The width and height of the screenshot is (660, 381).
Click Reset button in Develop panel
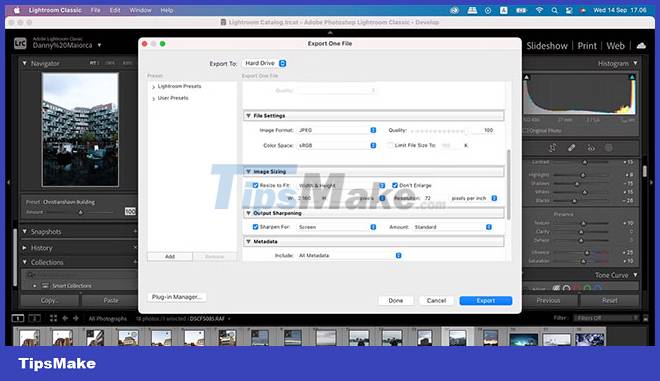point(609,301)
